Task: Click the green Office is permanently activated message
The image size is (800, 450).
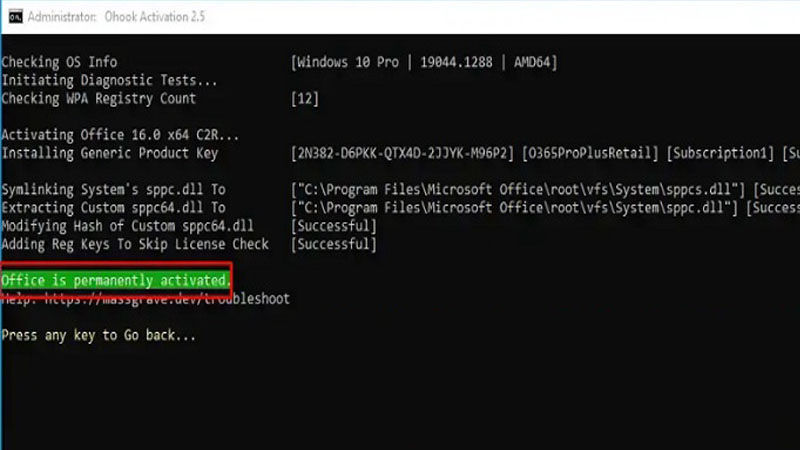Action: click(x=115, y=279)
